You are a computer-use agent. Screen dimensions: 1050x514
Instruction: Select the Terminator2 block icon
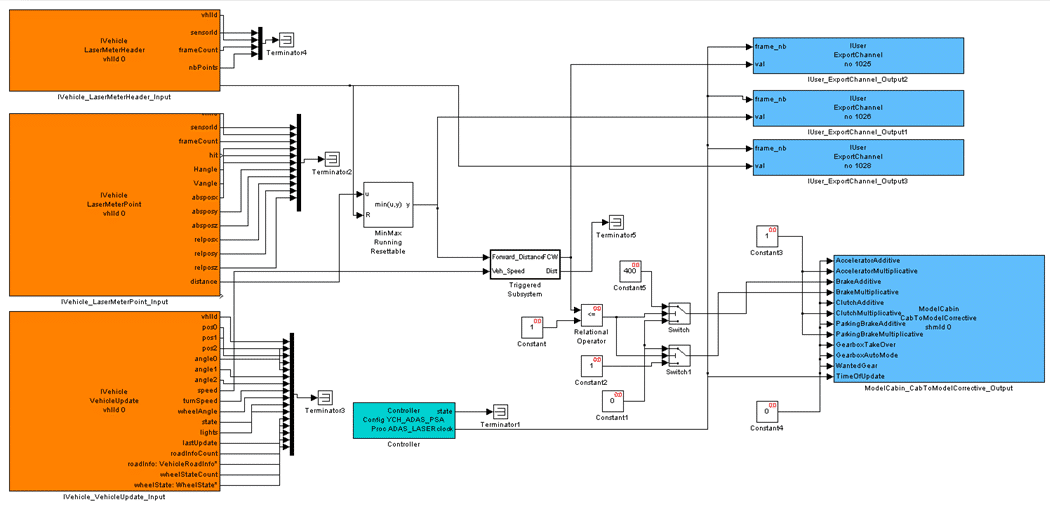[x=332, y=159]
